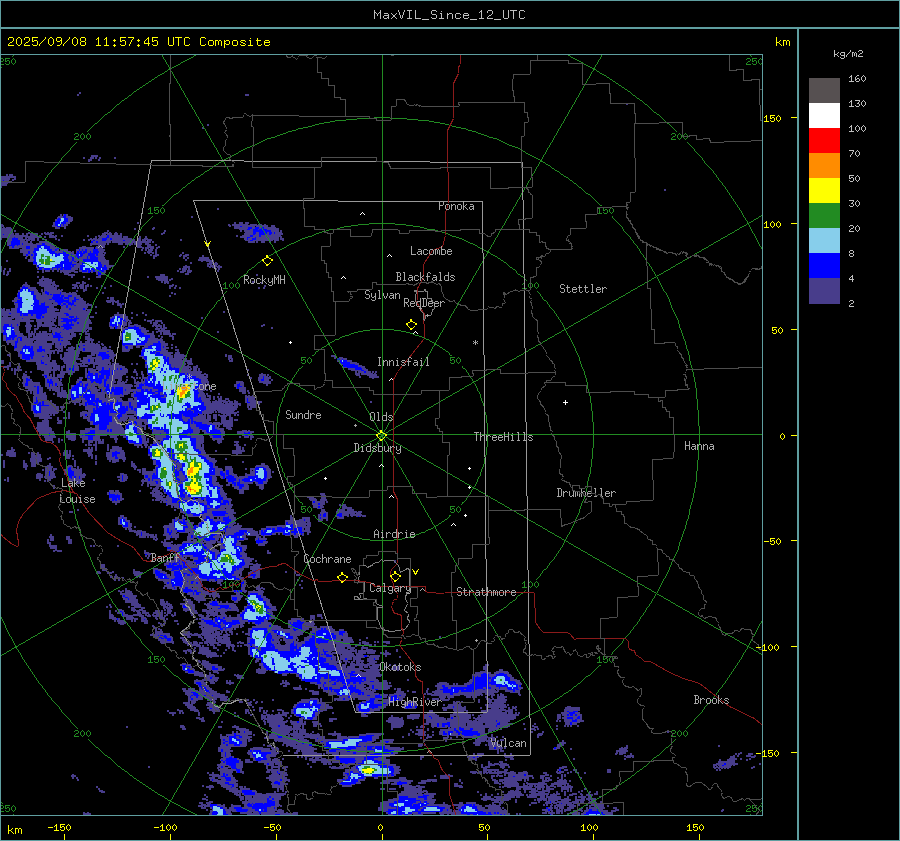Click the Sylvan label on map

click(382, 295)
